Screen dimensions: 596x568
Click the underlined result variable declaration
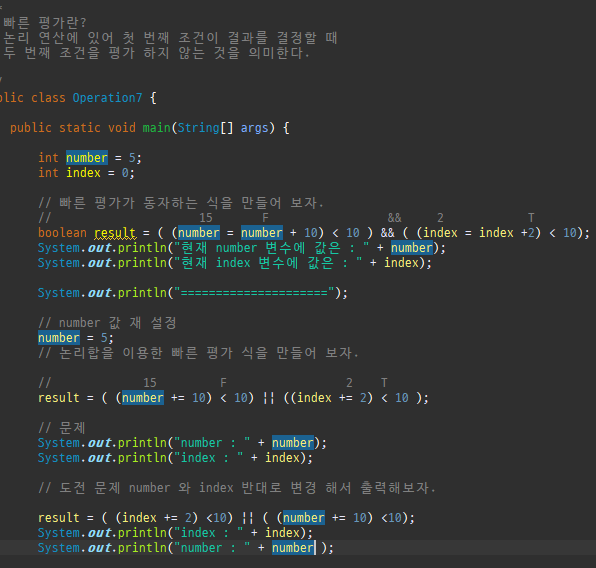[115, 233]
